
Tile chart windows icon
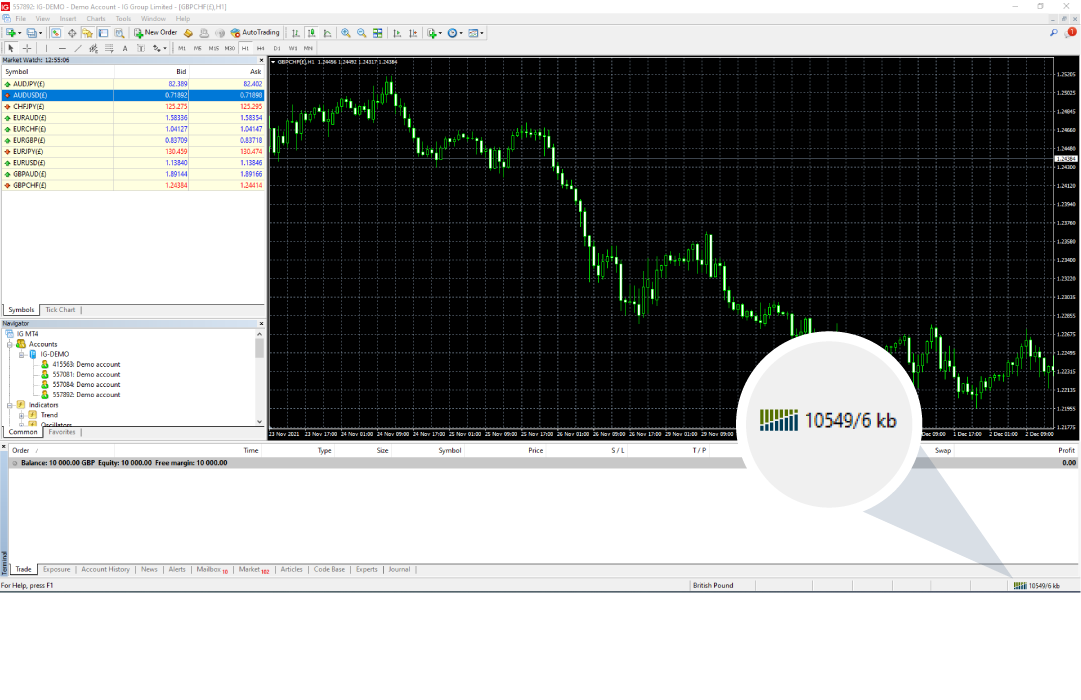tap(378, 32)
